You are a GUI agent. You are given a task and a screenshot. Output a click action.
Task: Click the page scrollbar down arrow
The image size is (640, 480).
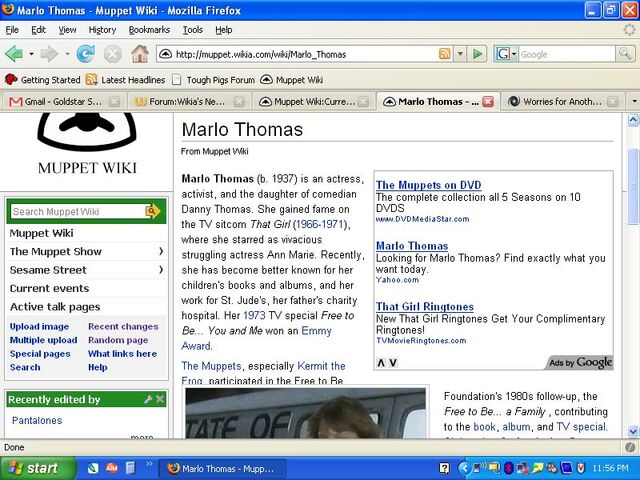[x=633, y=431]
